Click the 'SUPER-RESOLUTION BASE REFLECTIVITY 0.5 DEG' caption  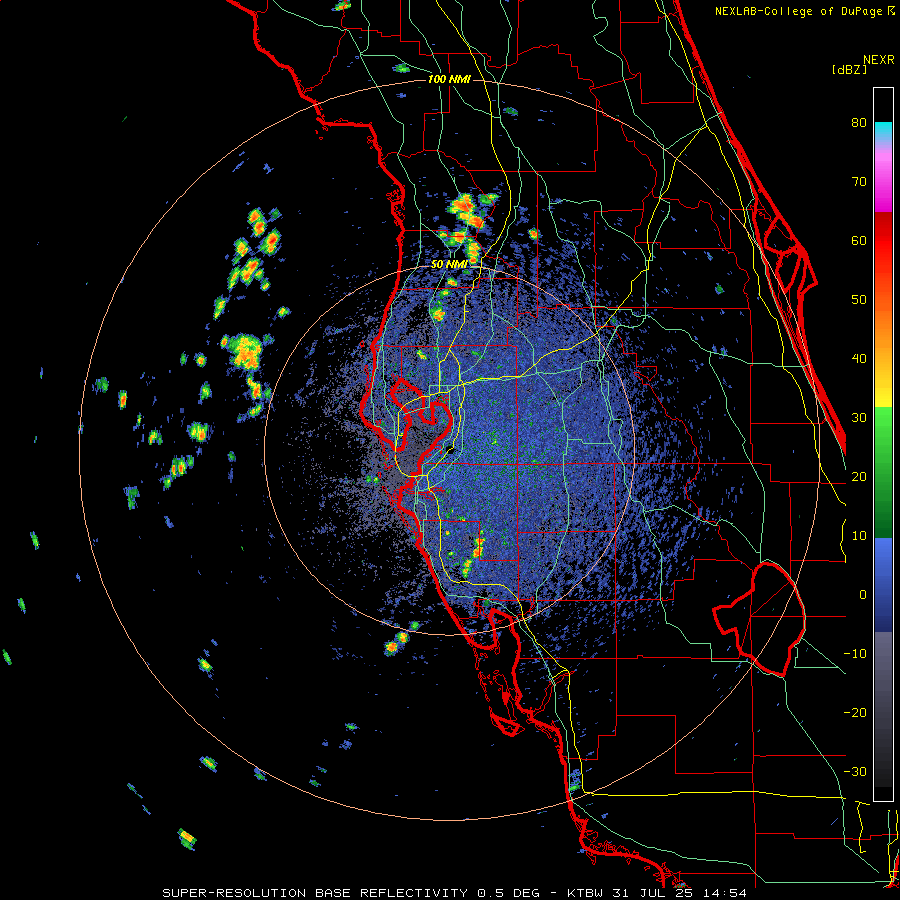click(x=351, y=893)
